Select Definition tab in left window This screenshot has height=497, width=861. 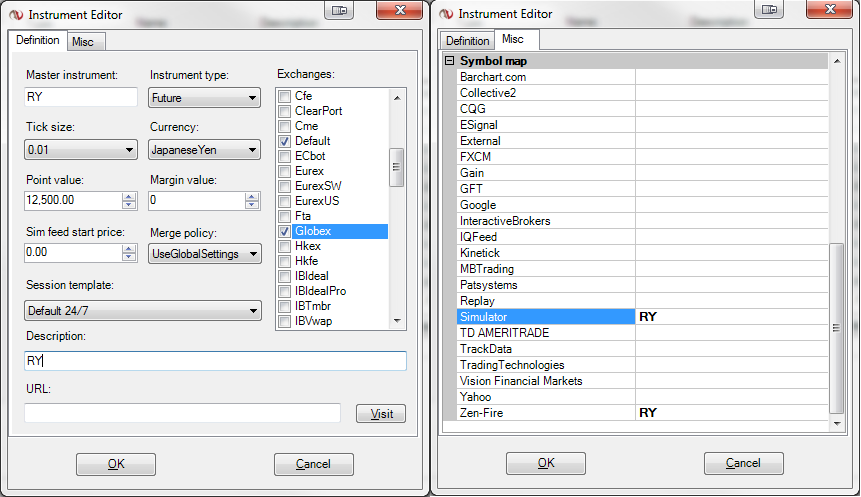pyautogui.click(x=37, y=40)
